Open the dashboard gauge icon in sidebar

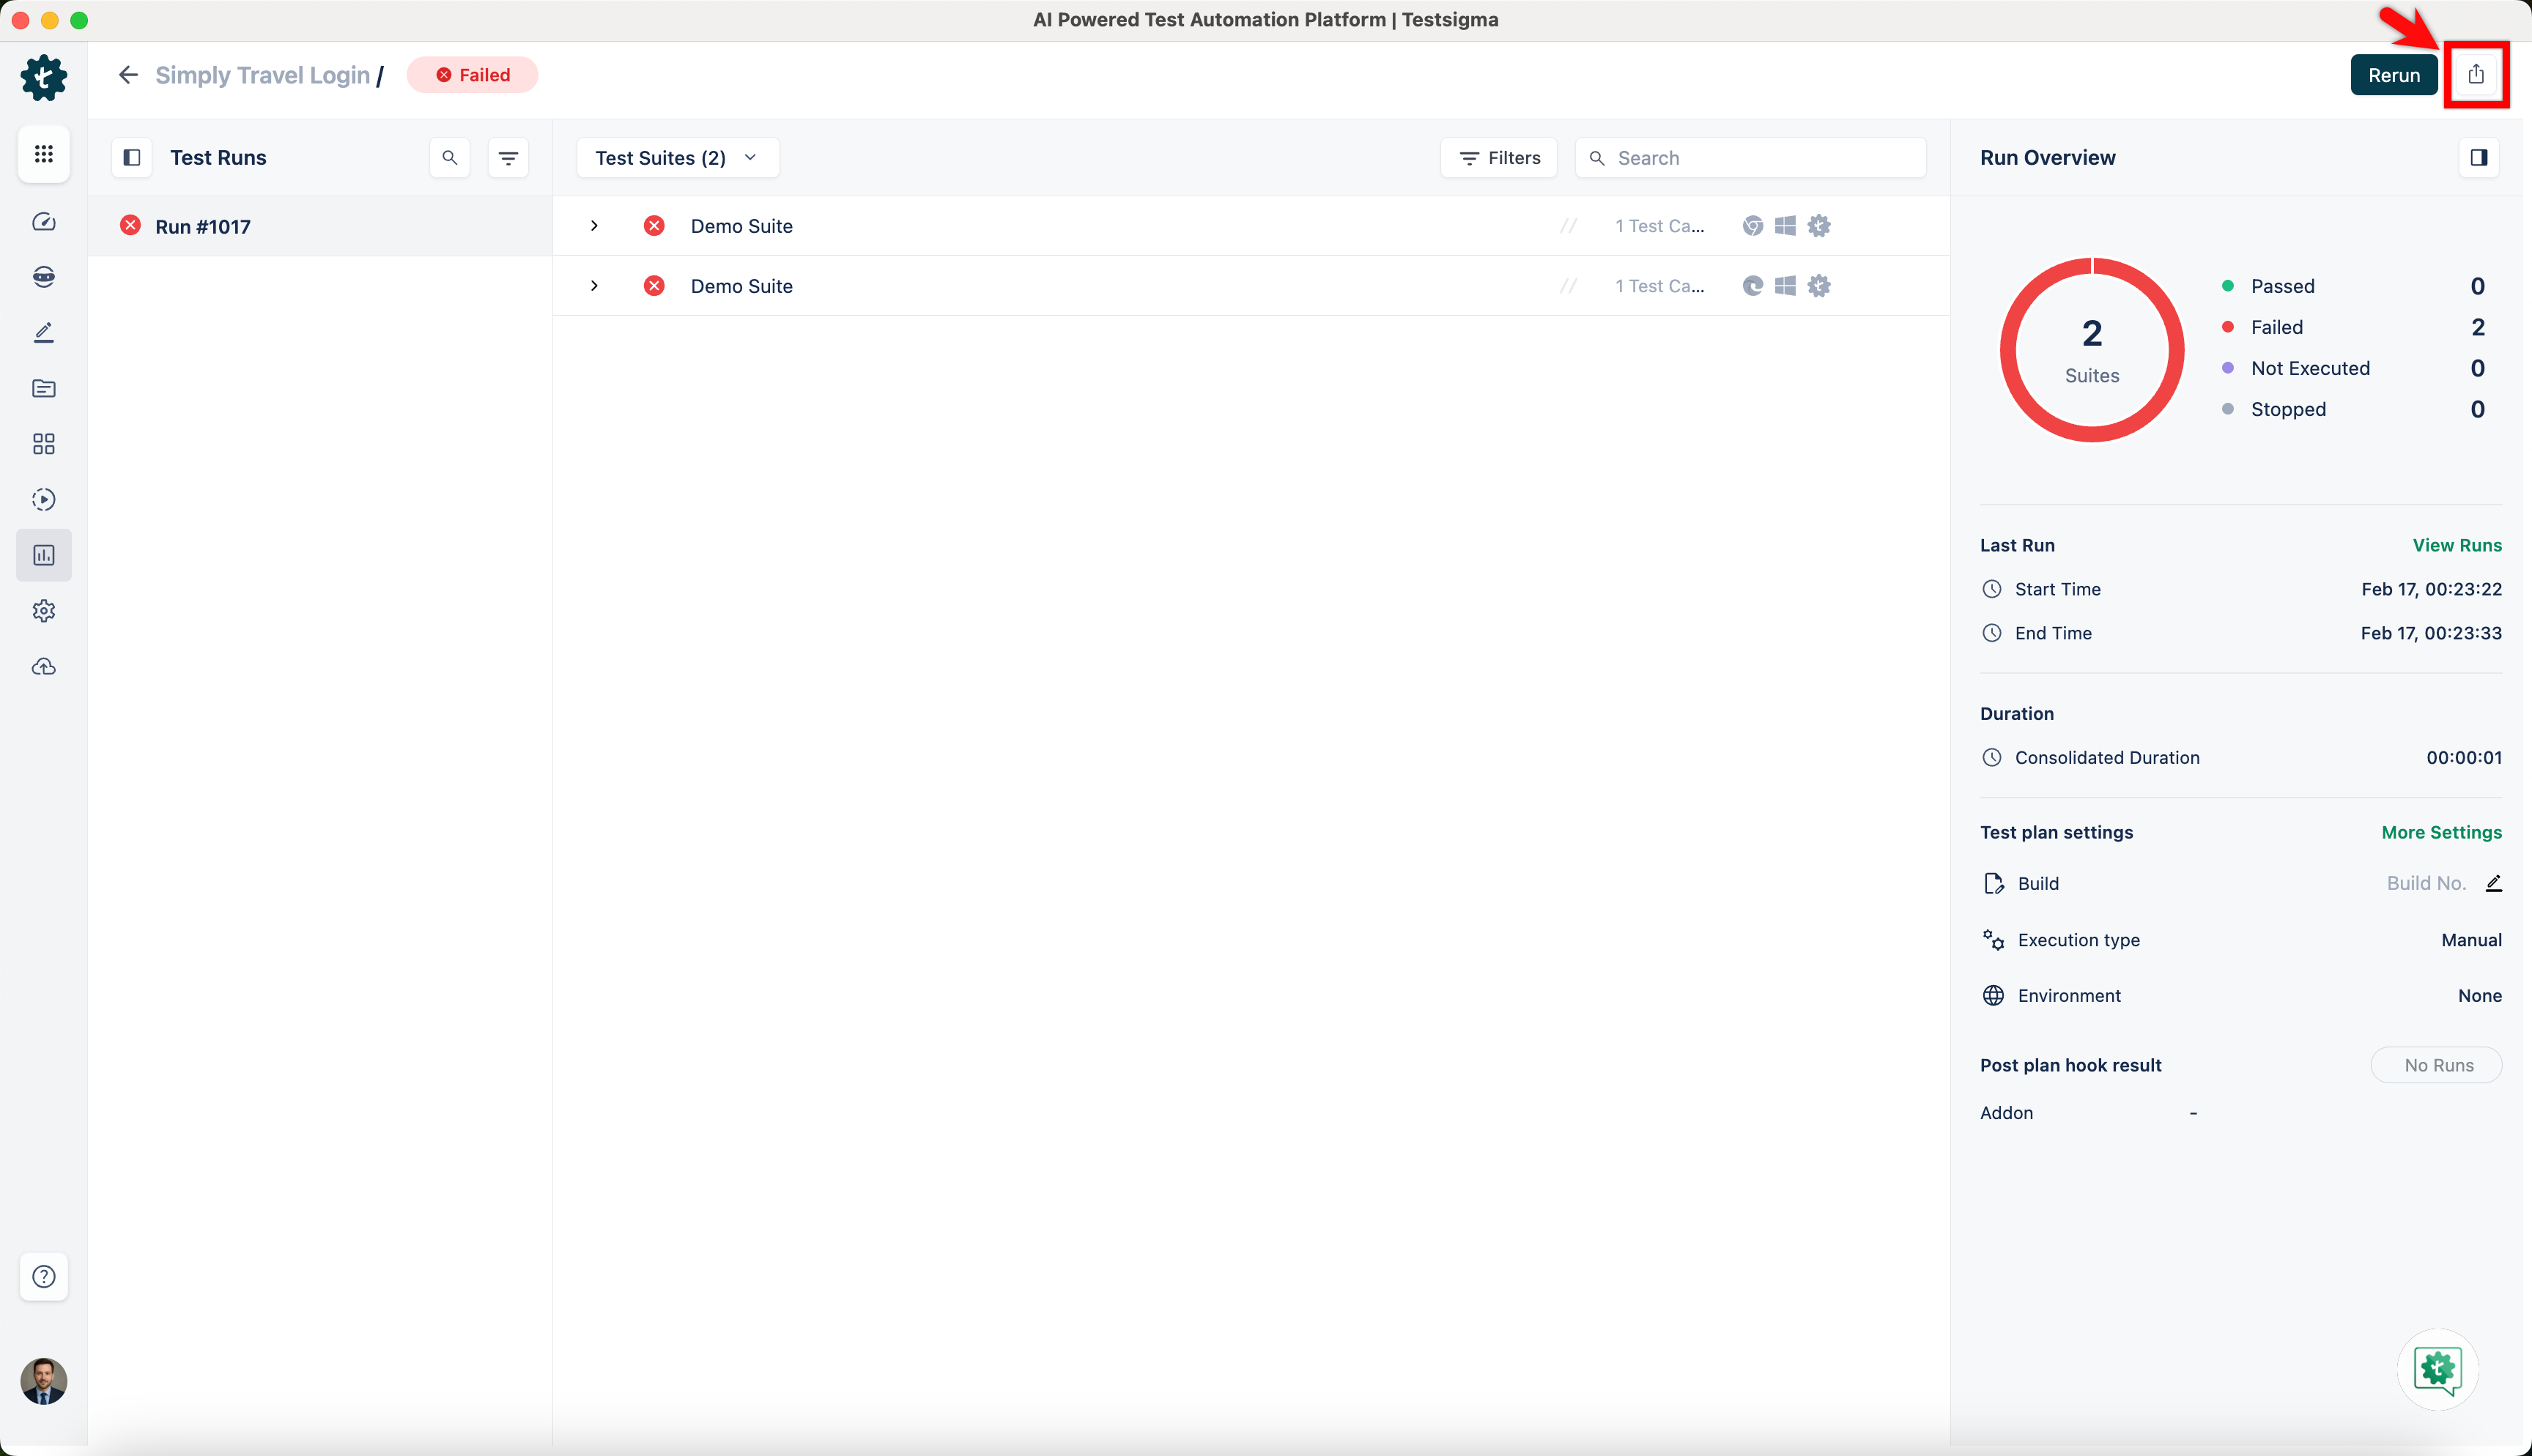pos(43,222)
